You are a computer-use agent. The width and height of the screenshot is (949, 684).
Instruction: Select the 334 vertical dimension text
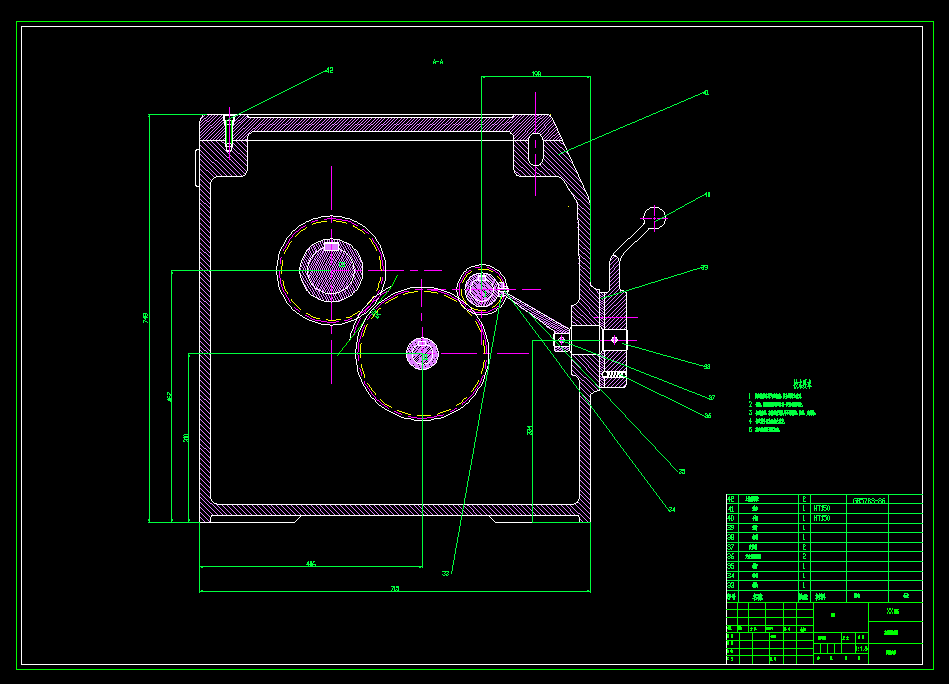530,430
